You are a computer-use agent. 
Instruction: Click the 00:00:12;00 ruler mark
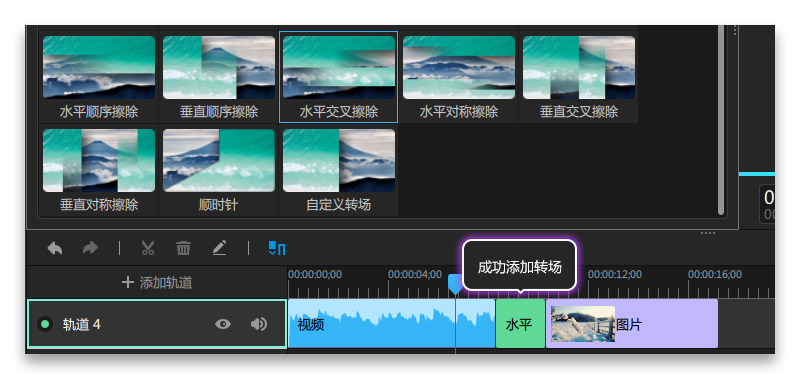(x=614, y=274)
